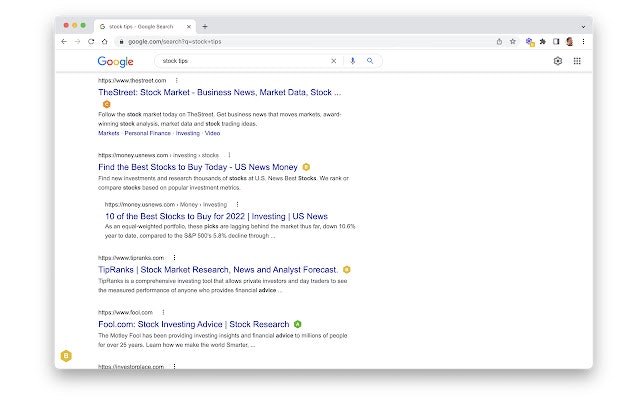The image size is (640, 400).
Task: Open more options for tipranks.com result
Action: [174, 258]
